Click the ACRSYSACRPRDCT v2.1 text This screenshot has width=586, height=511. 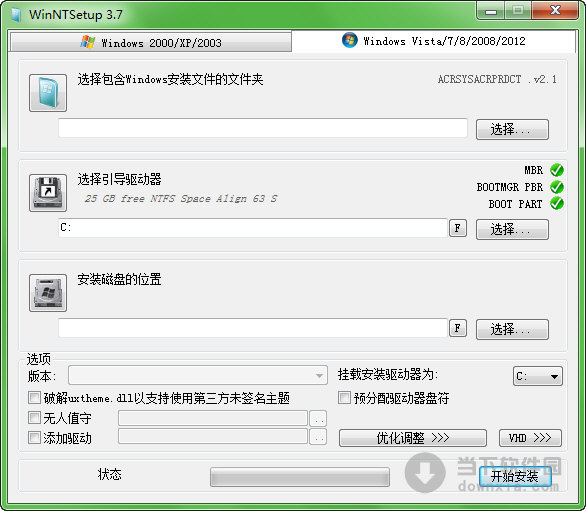click(497, 79)
